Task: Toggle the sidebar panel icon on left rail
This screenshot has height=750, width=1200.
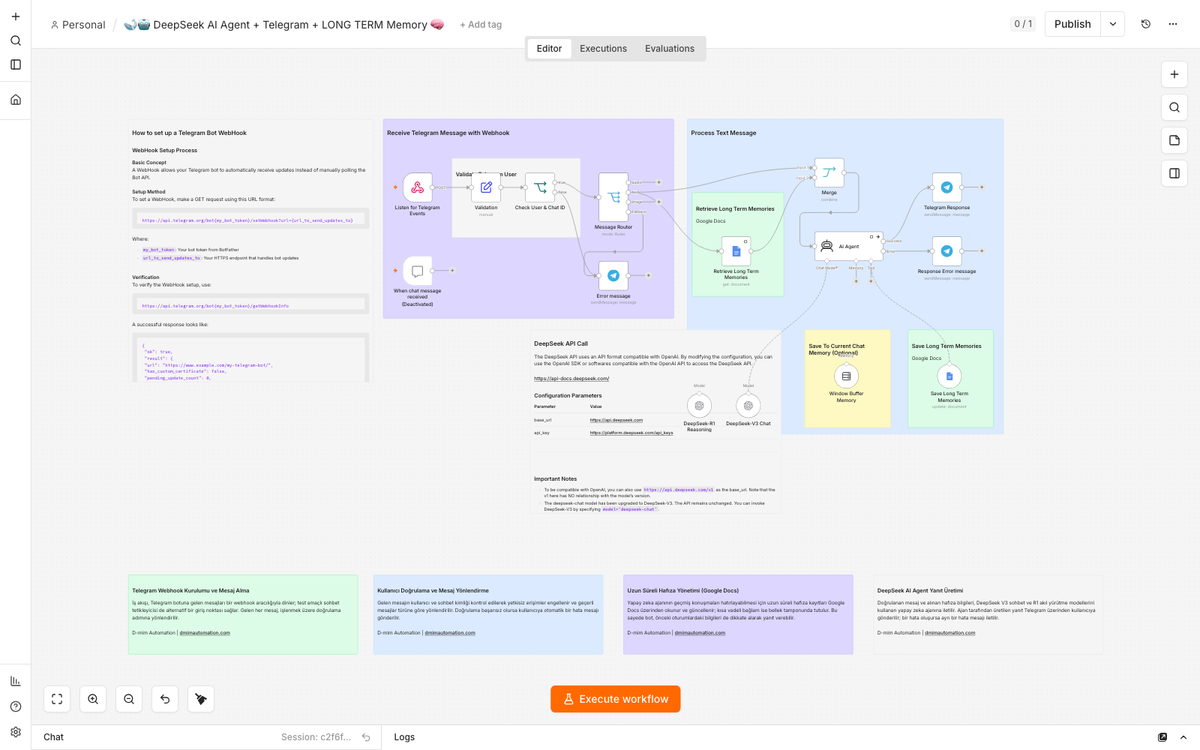Action: (15, 65)
